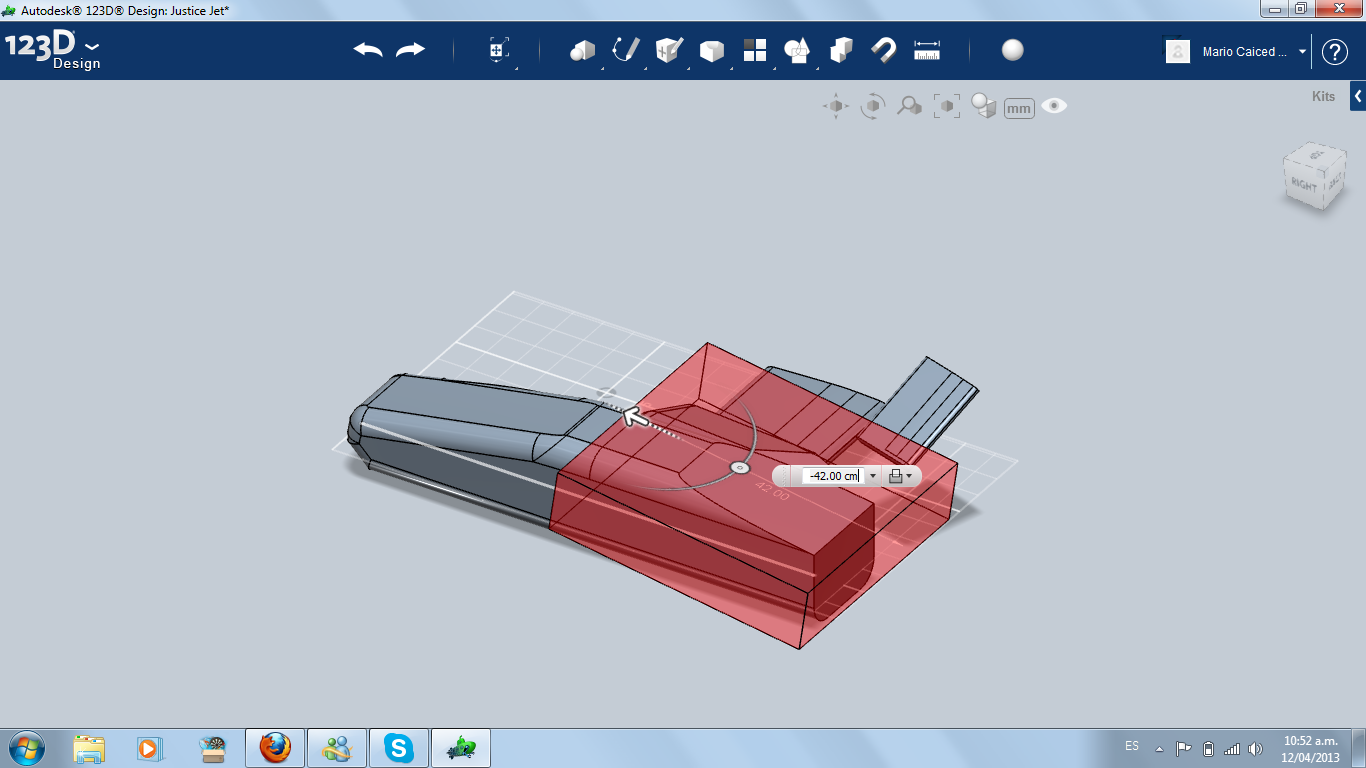Click the 123D Design taskbar button
Screen dimensions: 1366x768
pos(461,748)
